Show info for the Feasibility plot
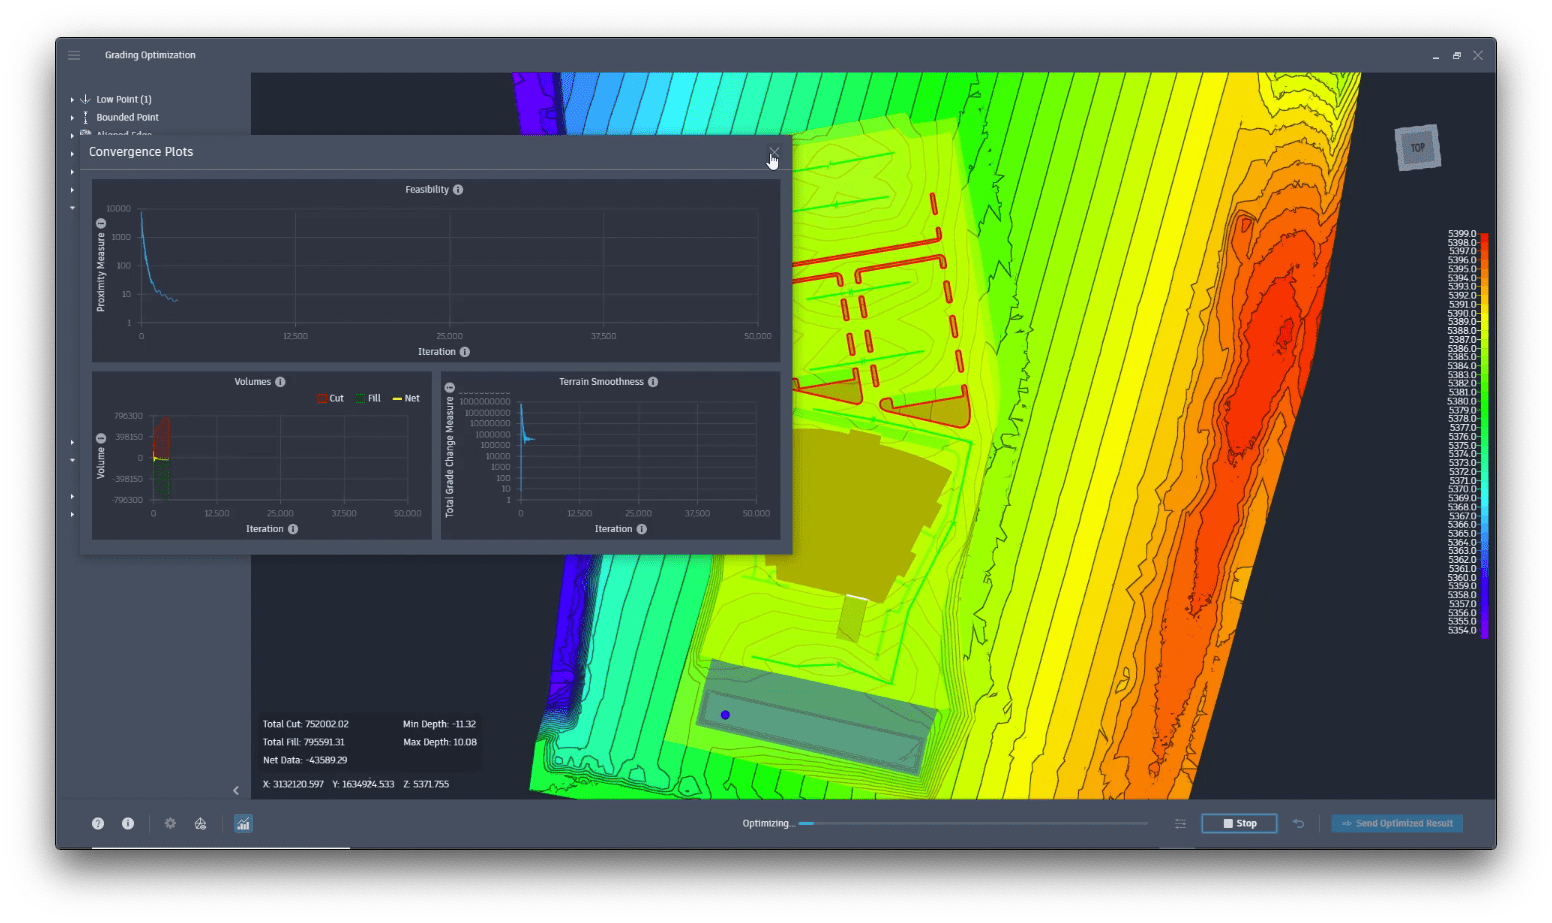Screen dimensions: 1552x923 [458, 190]
